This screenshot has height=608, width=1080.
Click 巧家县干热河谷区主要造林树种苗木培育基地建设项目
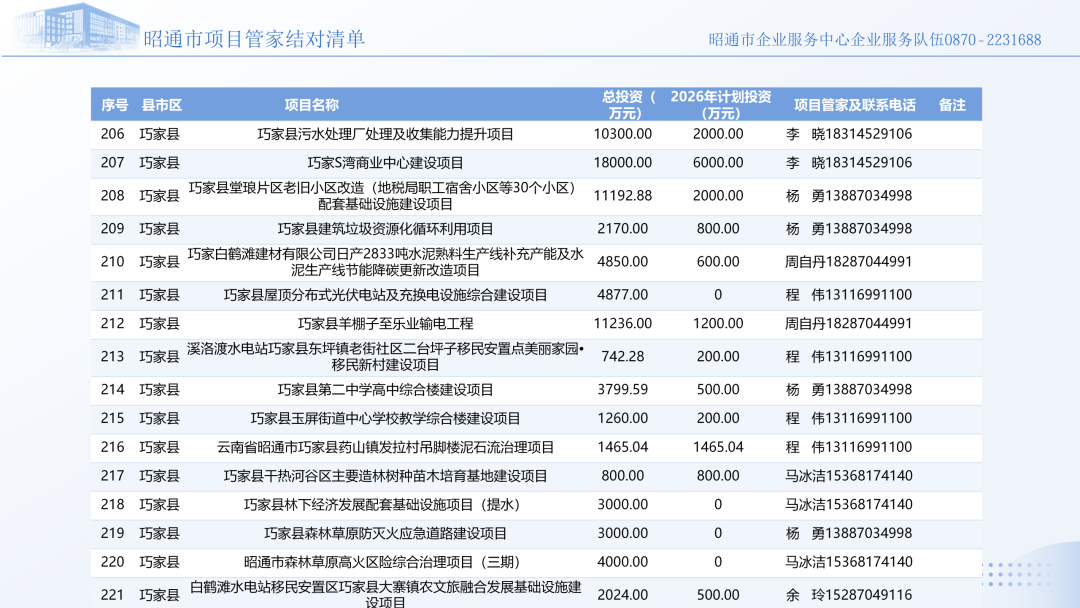(x=385, y=477)
